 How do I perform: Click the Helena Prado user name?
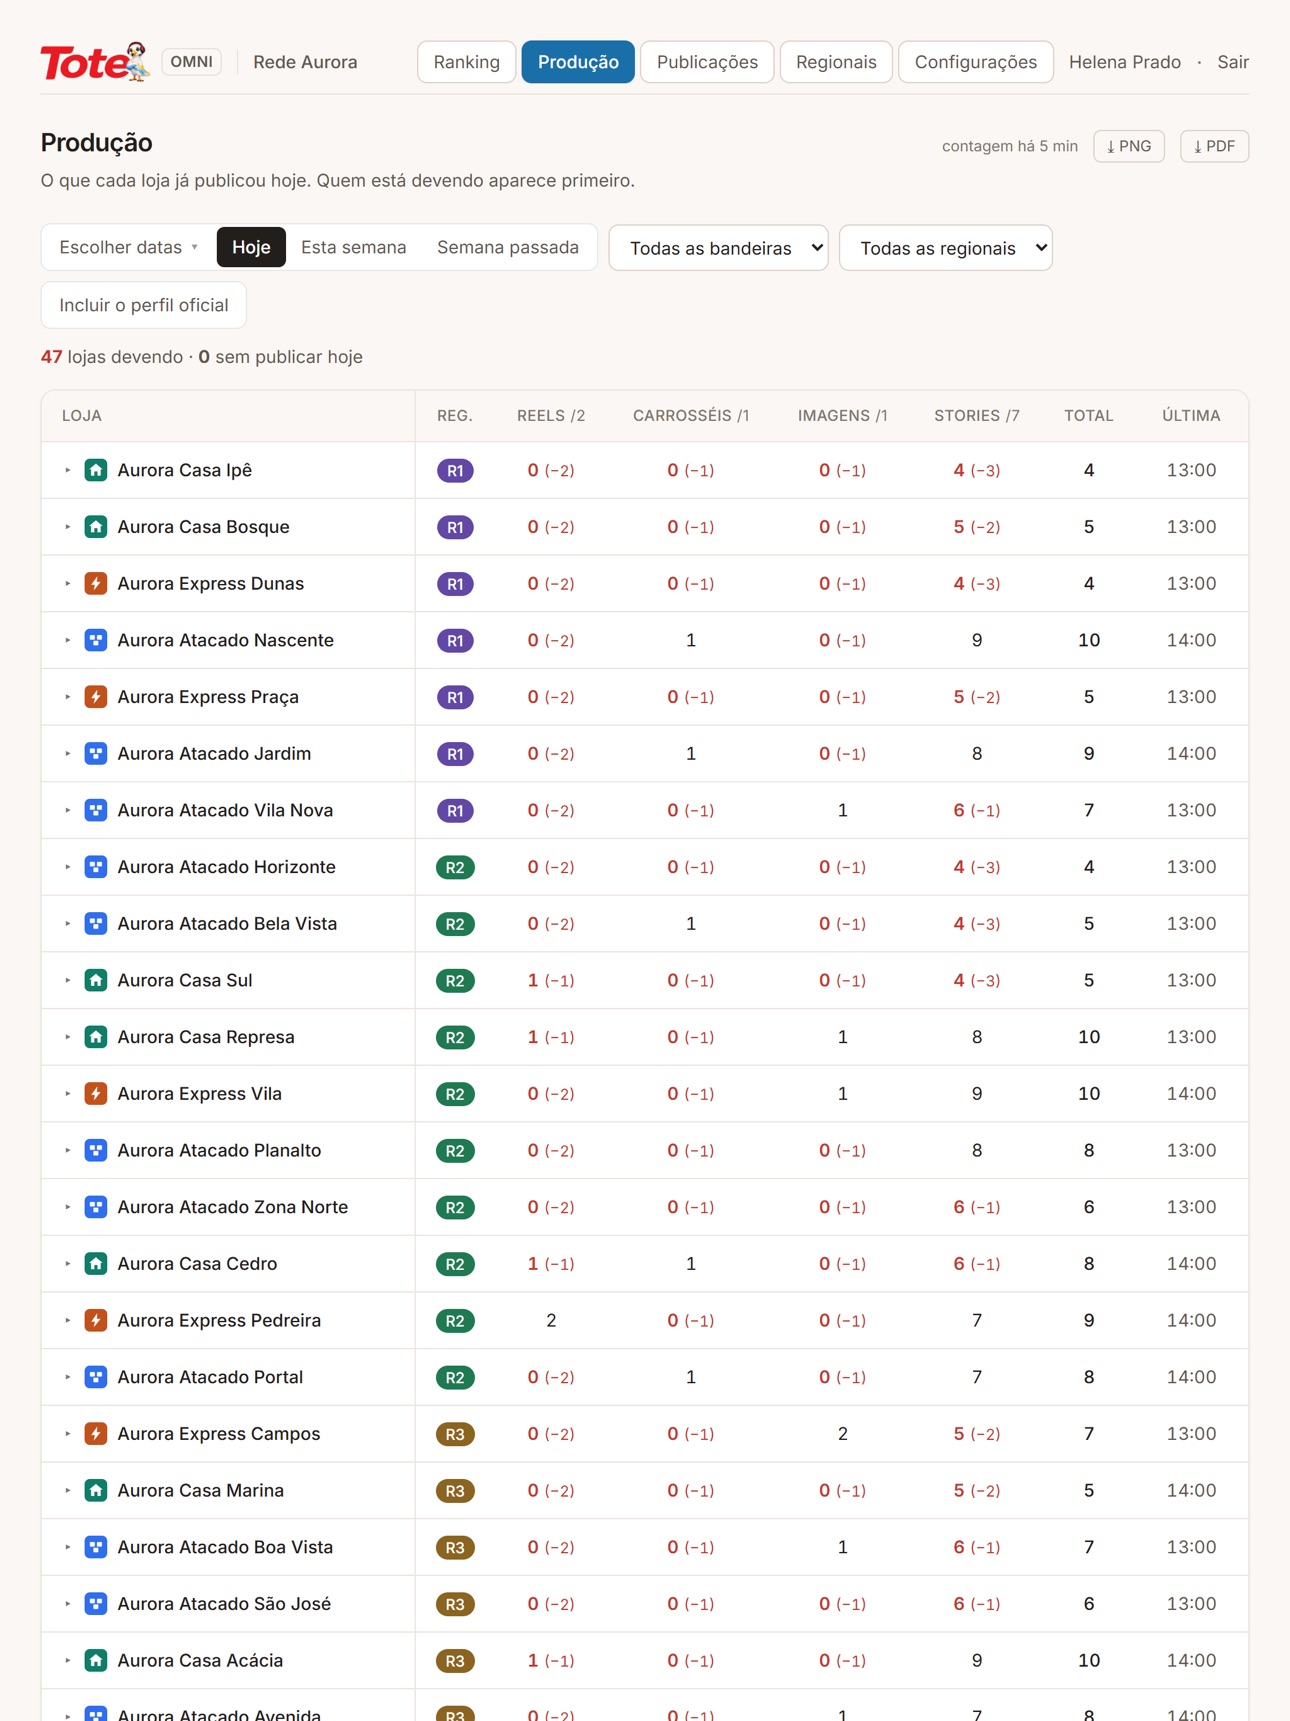click(1125, 62)
